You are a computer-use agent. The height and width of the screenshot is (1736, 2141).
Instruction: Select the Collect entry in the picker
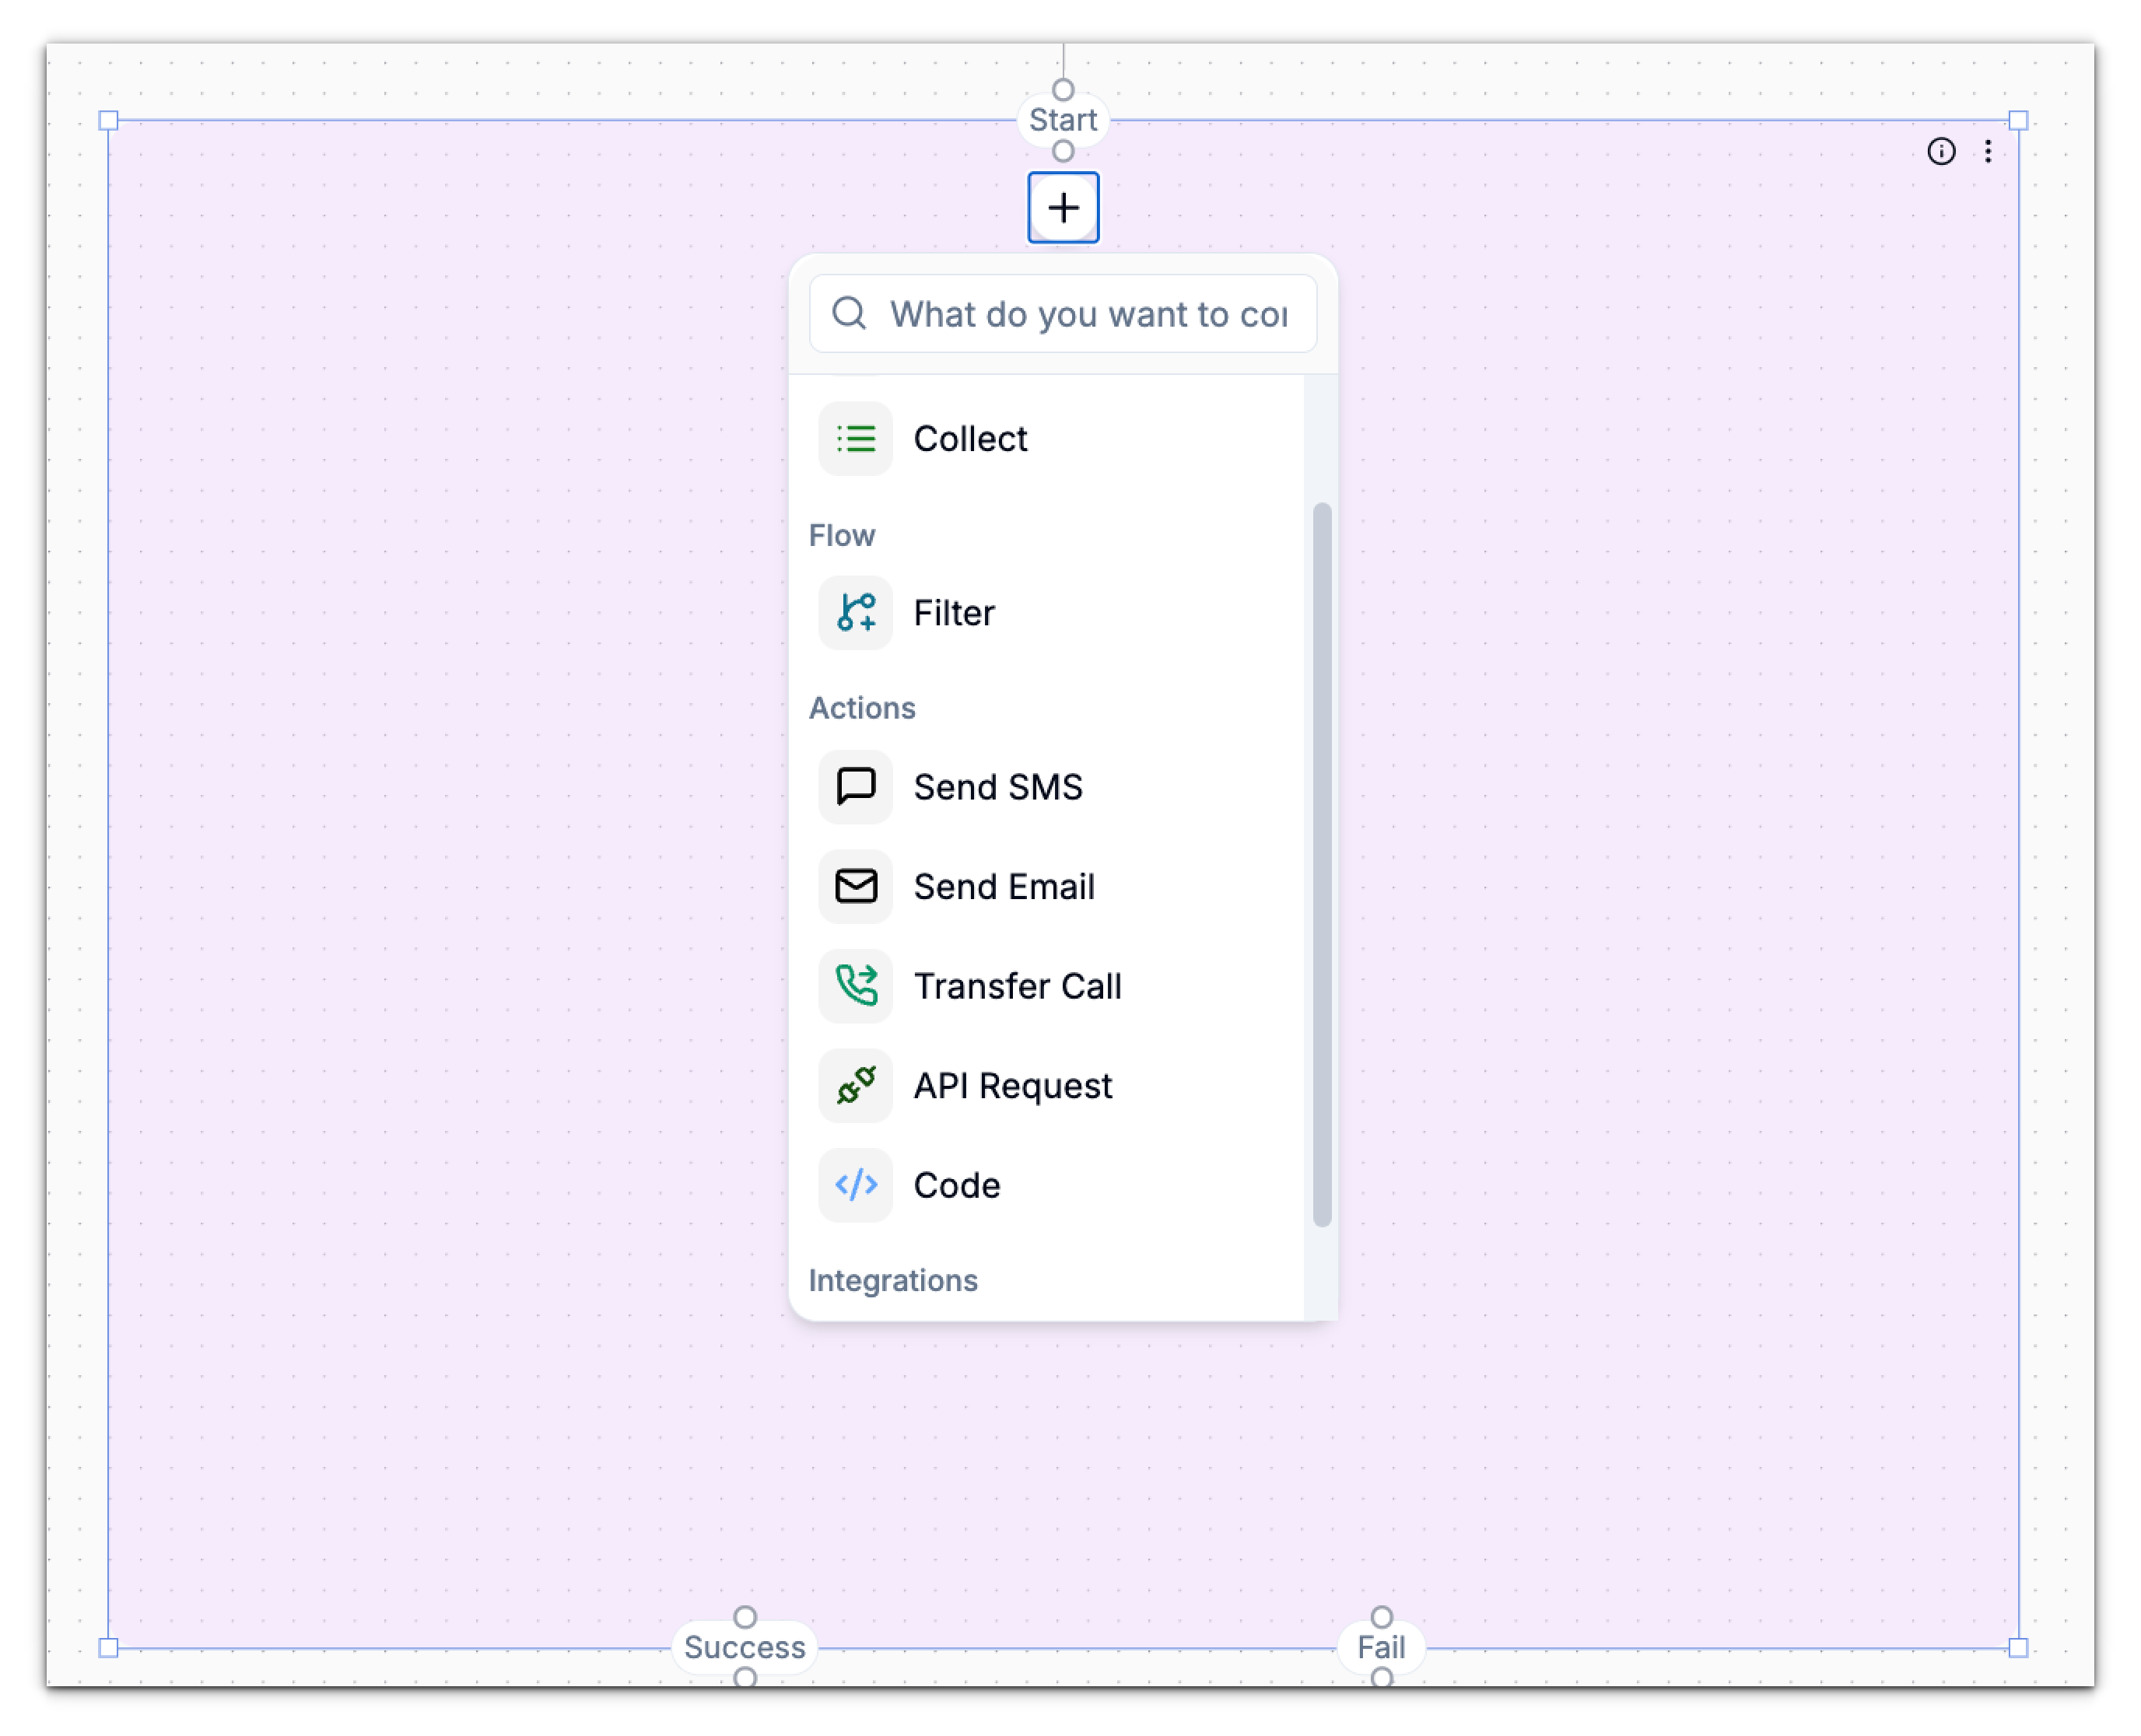(970, 438)
